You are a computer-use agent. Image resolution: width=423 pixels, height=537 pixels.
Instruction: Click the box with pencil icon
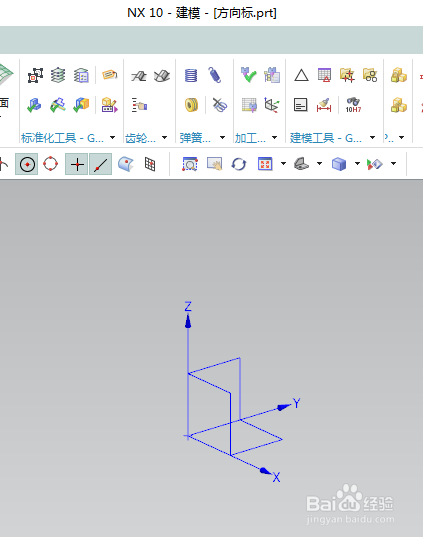(110, 105)
